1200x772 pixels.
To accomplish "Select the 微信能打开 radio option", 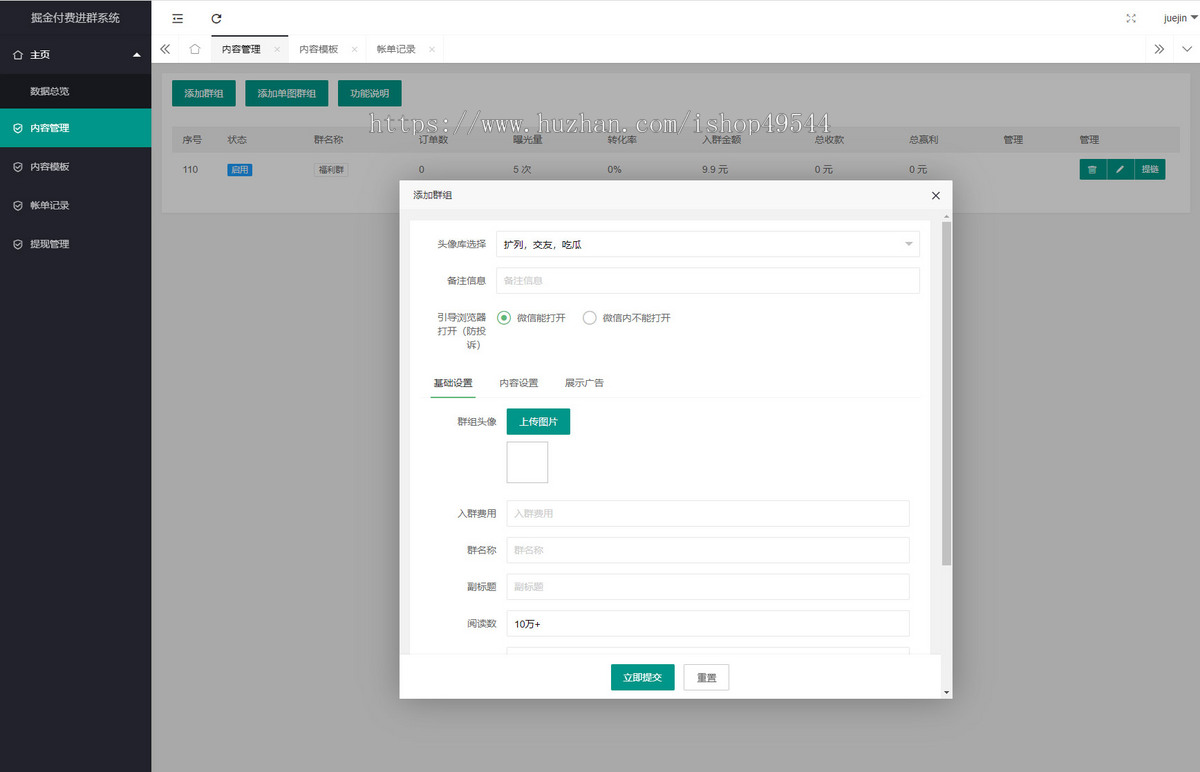I will coord(532,318).
